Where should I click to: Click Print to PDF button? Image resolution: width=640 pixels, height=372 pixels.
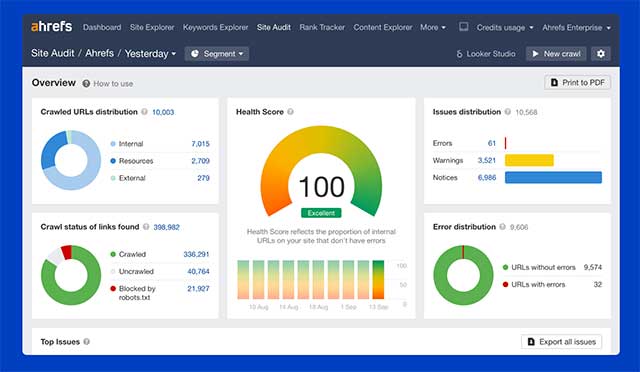(577, 82)
